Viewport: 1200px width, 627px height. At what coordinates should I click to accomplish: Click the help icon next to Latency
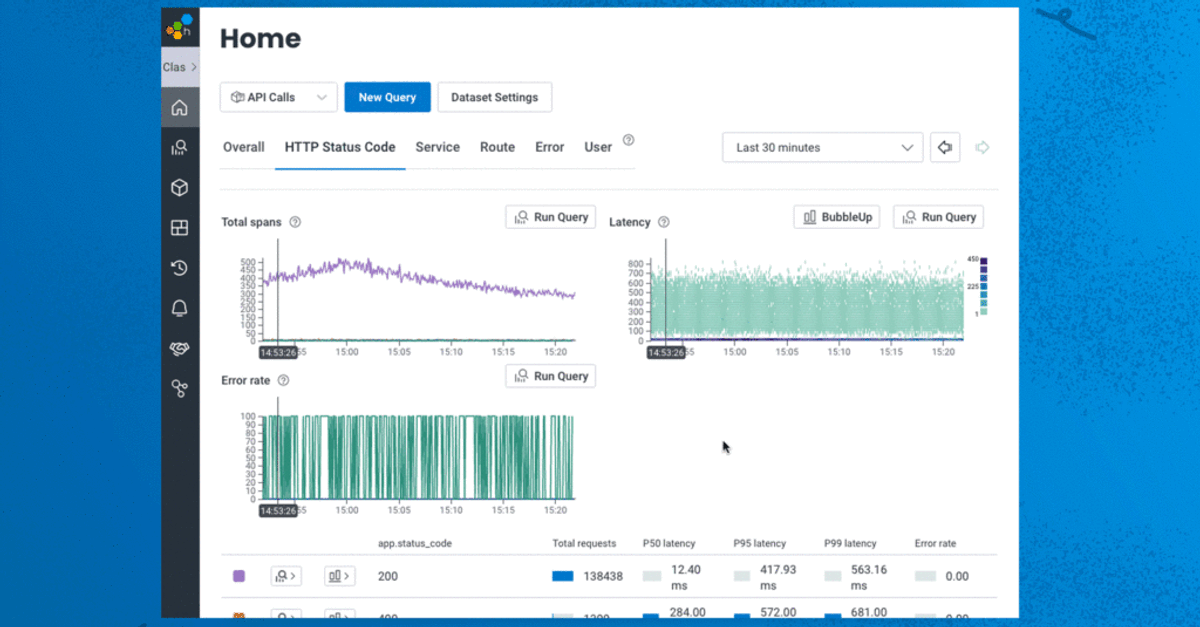664,223
